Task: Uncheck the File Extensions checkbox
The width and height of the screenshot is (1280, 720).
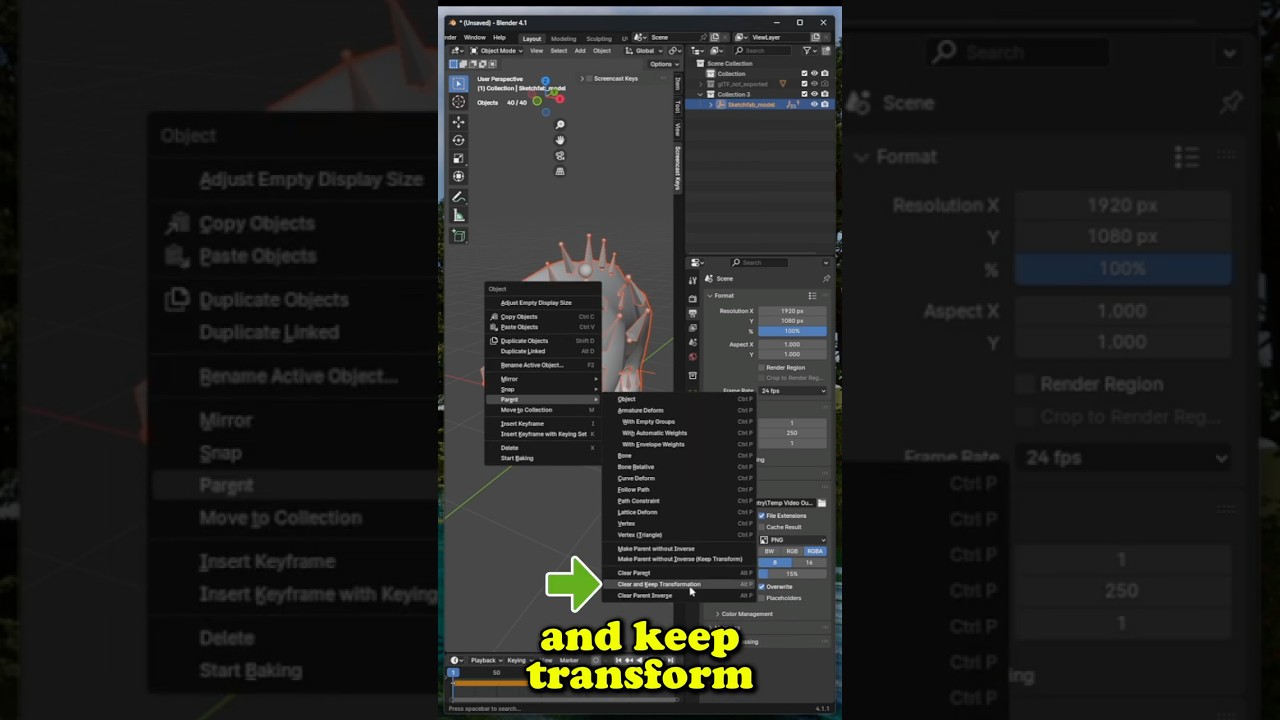Action: point(761,516)
